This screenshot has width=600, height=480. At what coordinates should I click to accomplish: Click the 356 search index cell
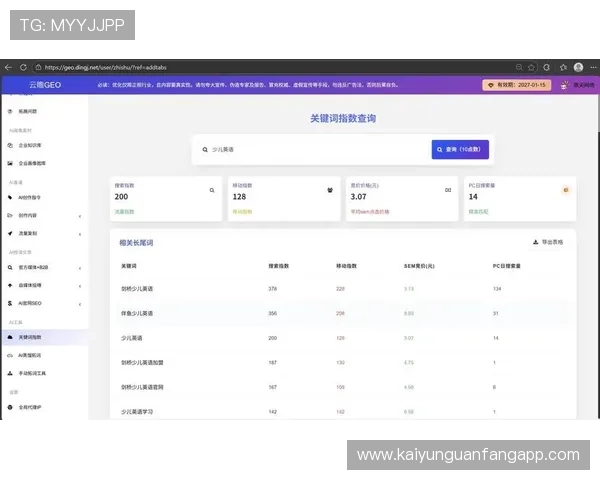pyautogui.click(x=272, y=313)
